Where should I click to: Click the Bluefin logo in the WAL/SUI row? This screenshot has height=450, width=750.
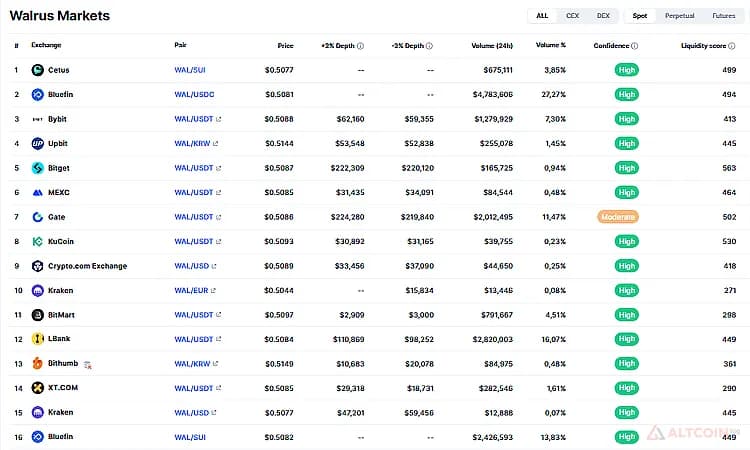[37, 437]
